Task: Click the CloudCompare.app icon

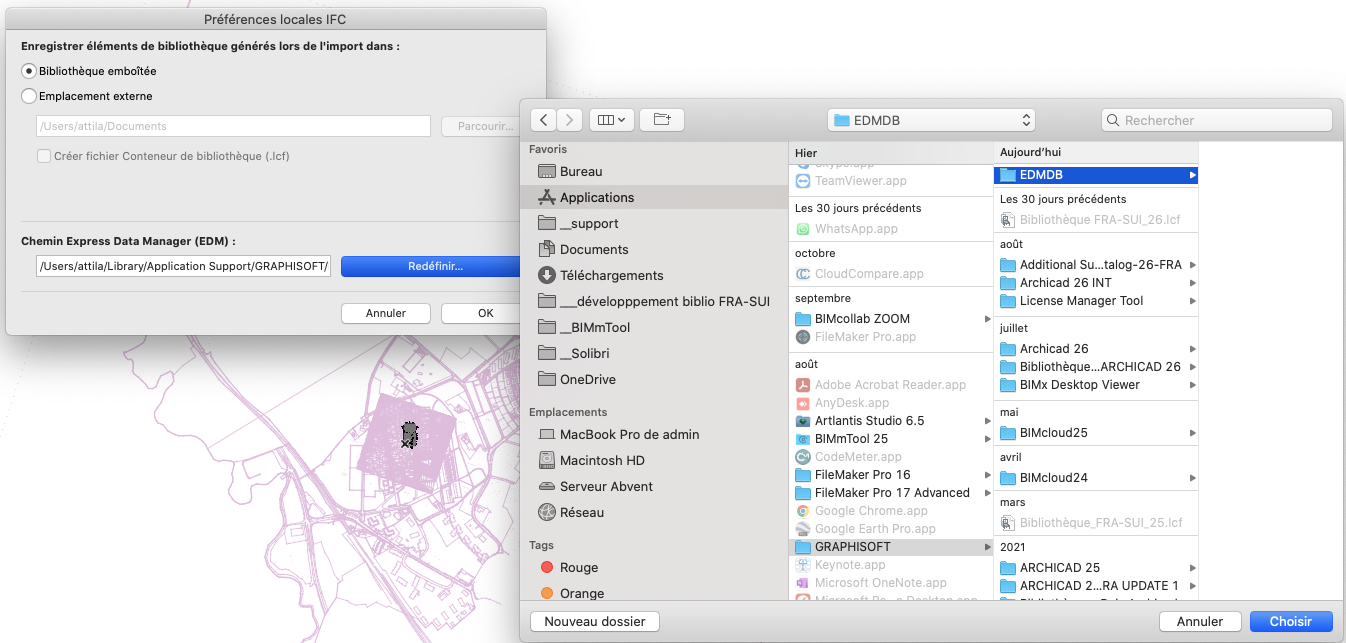Action: click(x=803, y=274)
